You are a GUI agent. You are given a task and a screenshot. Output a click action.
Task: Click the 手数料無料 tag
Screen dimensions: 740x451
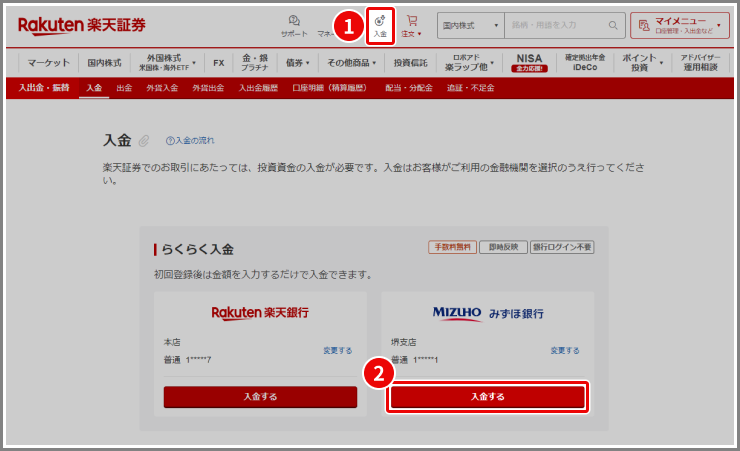pyautogui.click(x=453, y=247)
